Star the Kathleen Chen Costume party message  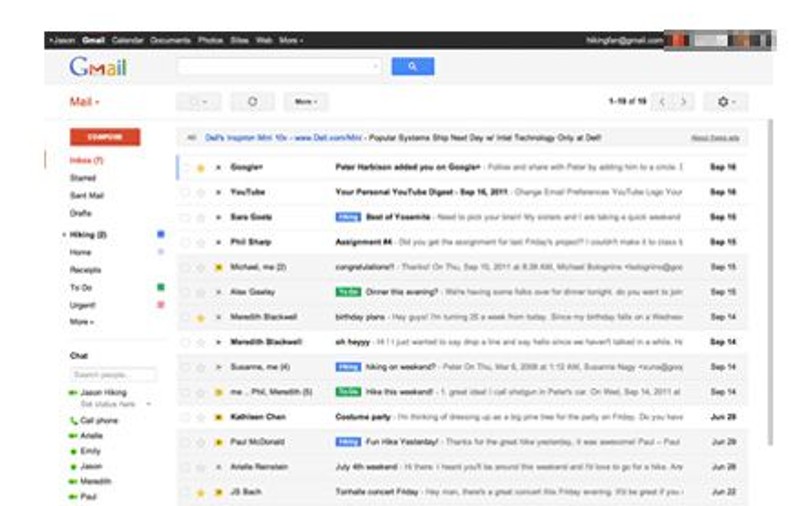(201, 418)
